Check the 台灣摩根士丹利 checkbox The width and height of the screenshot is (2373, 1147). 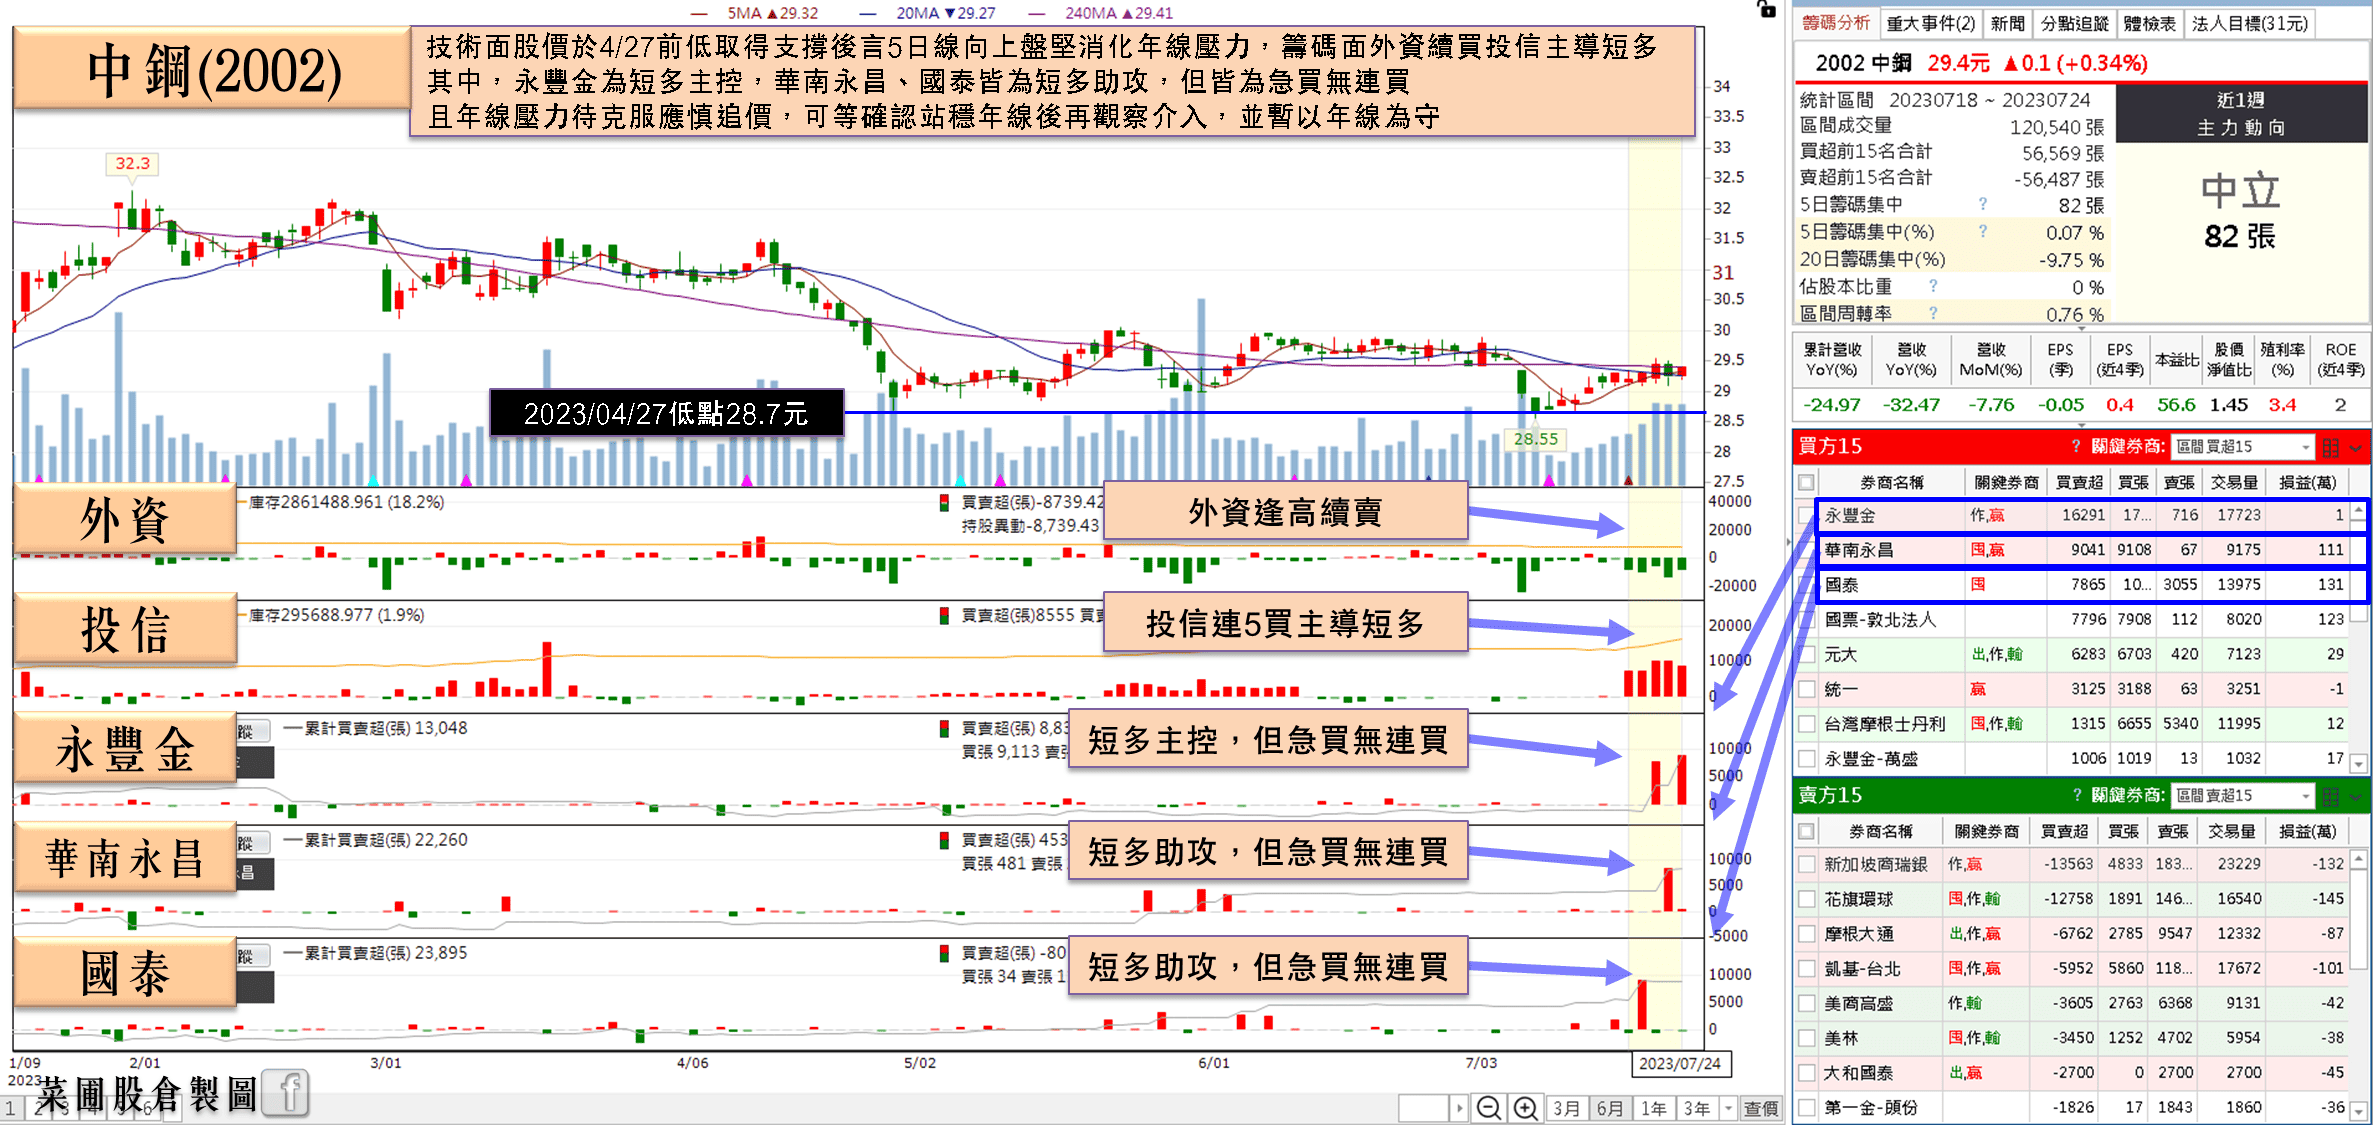click(x=1806, y=724)
